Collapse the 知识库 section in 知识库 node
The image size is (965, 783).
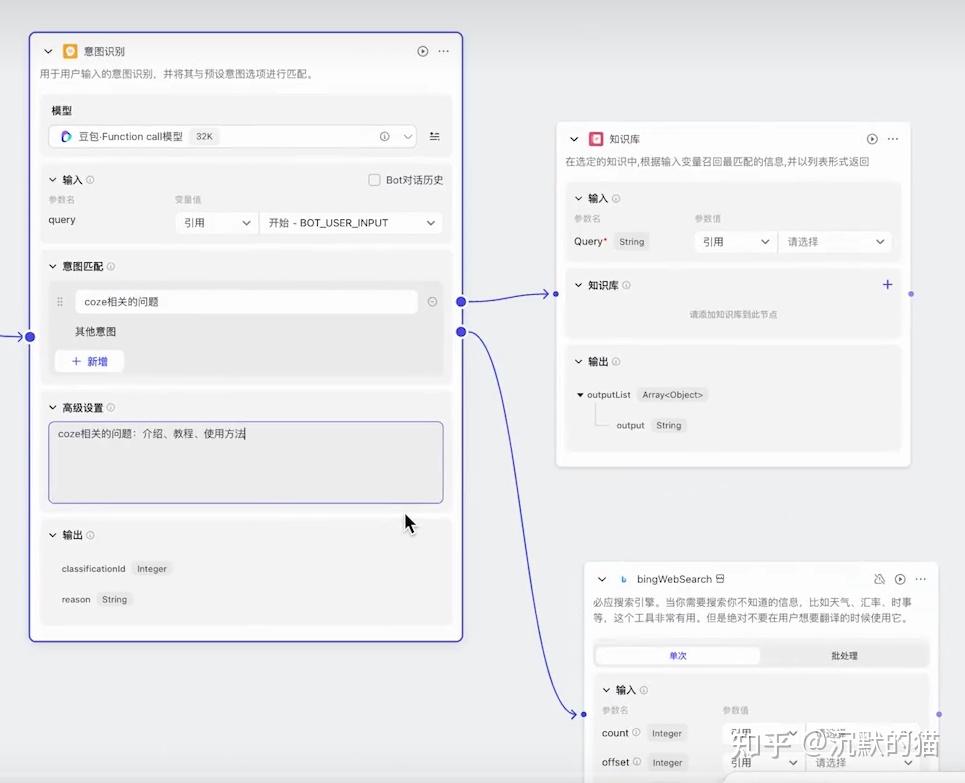pyautogui.click(x=579, y=285)
